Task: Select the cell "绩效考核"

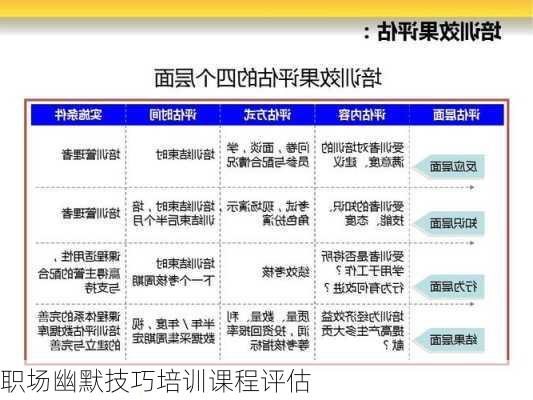Action: click(x=286, y=272)
